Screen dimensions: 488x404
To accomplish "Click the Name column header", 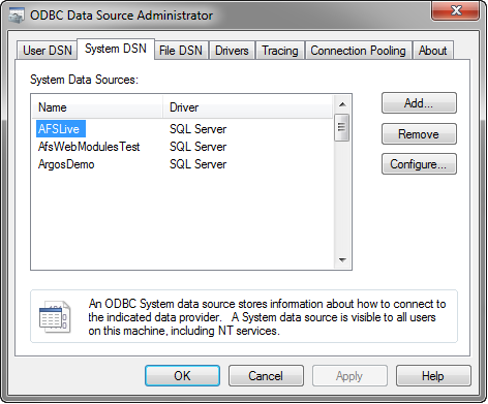I will click(97, 107).
